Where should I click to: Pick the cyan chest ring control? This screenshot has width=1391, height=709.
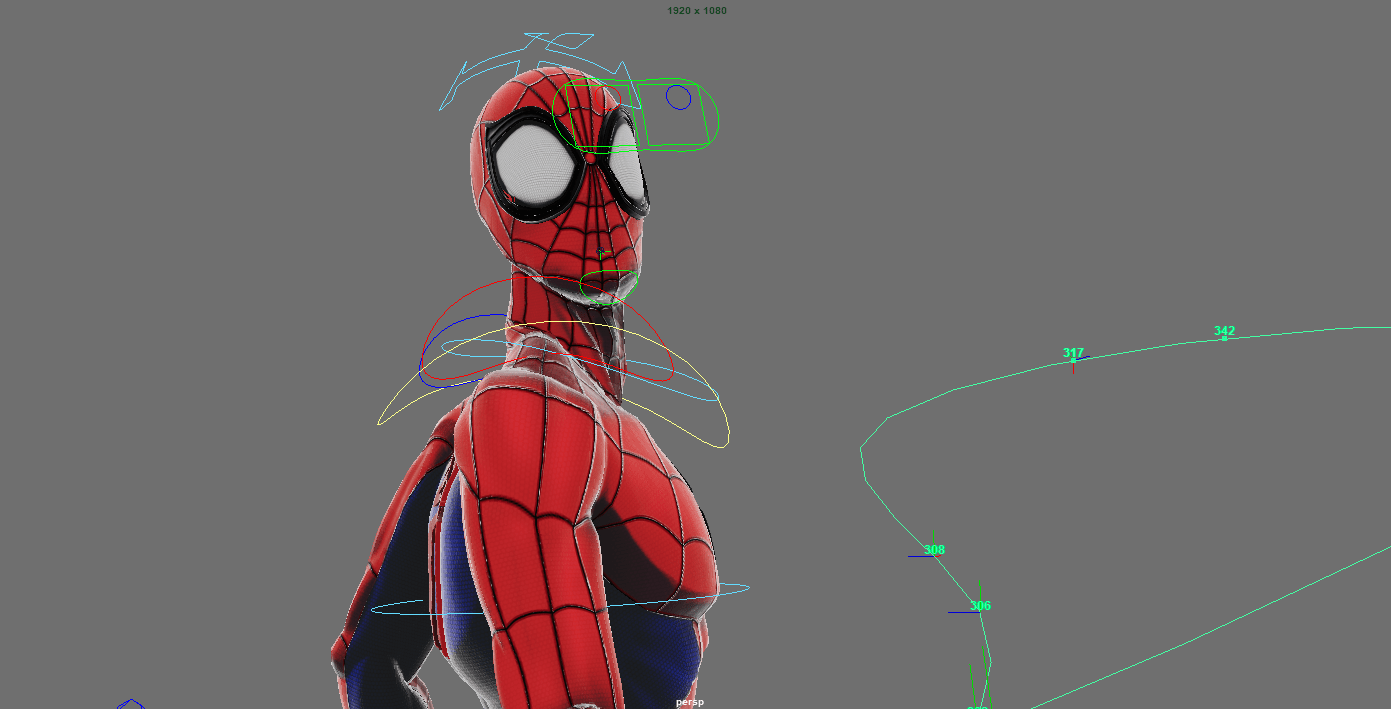pyautogui.click(x=560, y=601)
